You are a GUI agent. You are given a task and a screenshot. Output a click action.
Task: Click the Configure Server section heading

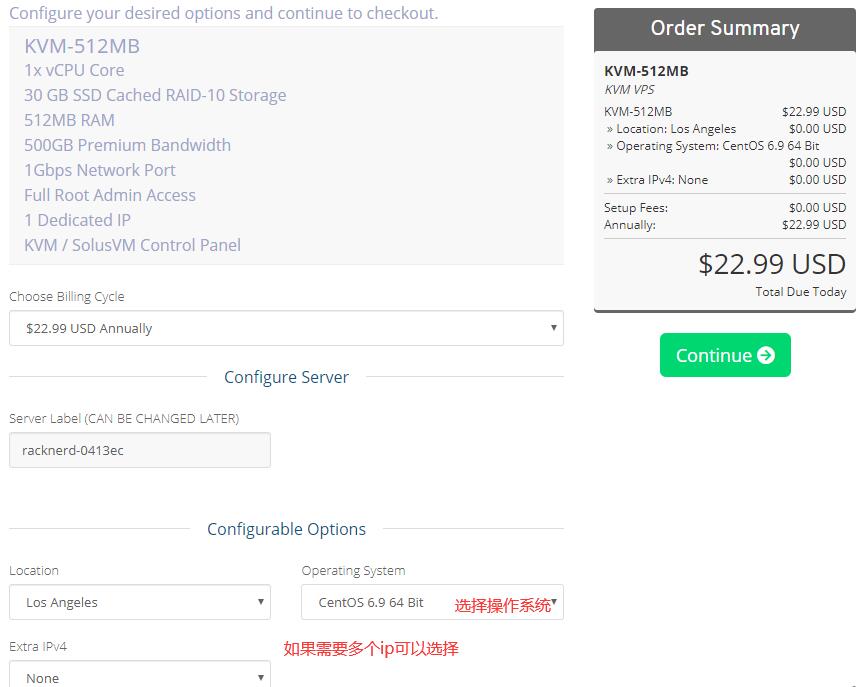(286, 377)
